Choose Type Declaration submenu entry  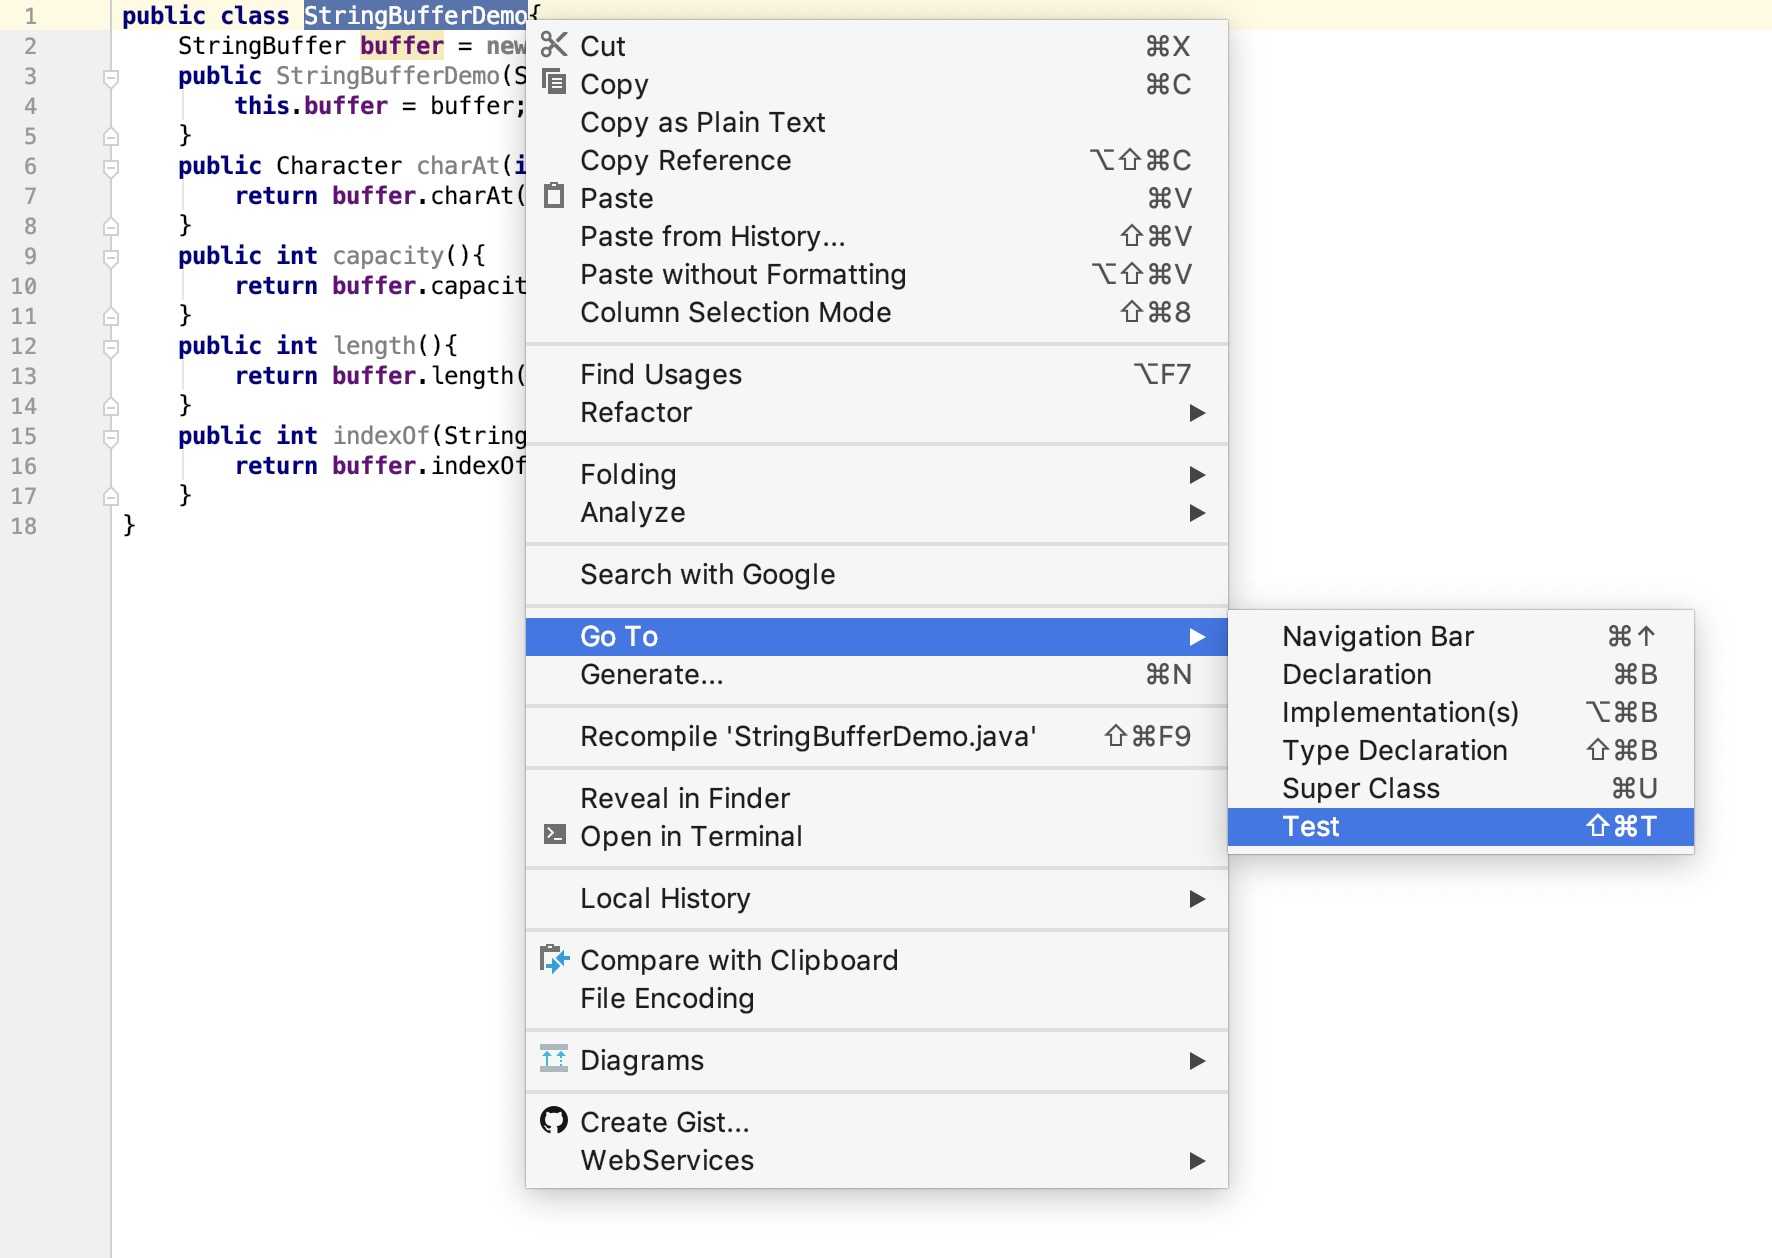1461,750
